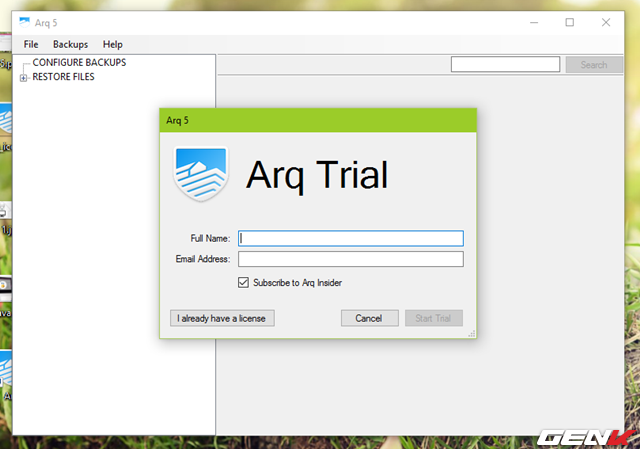The image size is (640, 449).
Task: Open the Backups menu
Action: coord(70,44)
